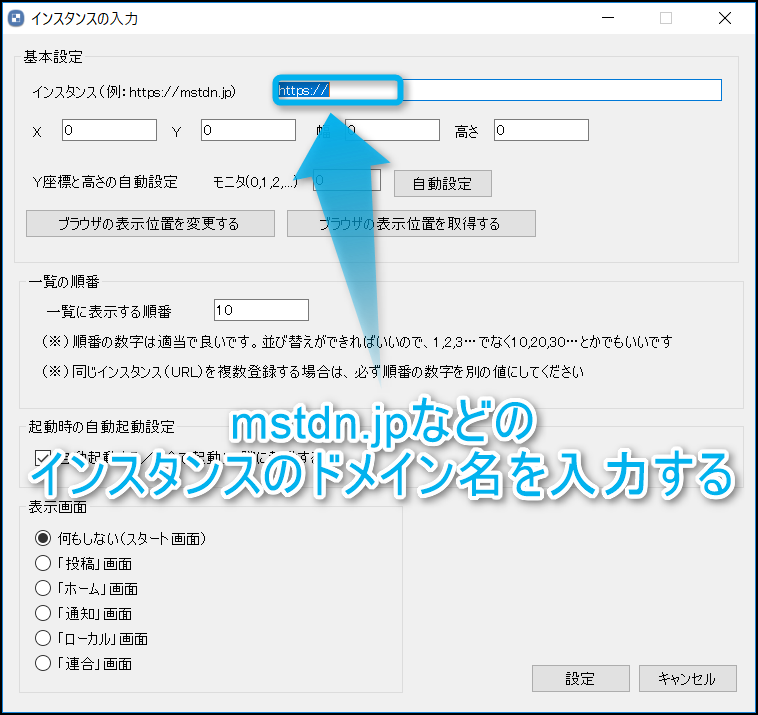Click ブラウザの表示位置を変更する button

pyautogui.click(x=147, y=223)
